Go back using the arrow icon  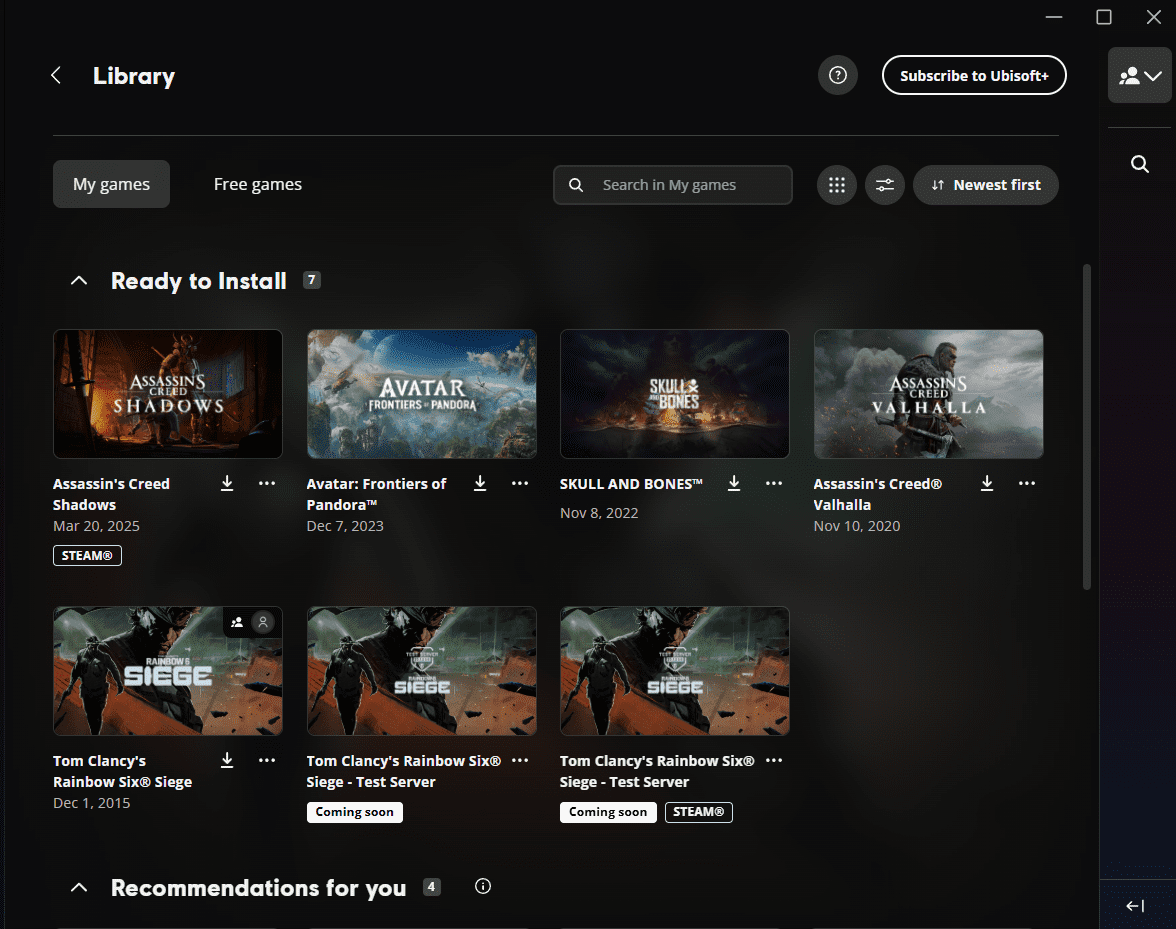coord(56,75)
